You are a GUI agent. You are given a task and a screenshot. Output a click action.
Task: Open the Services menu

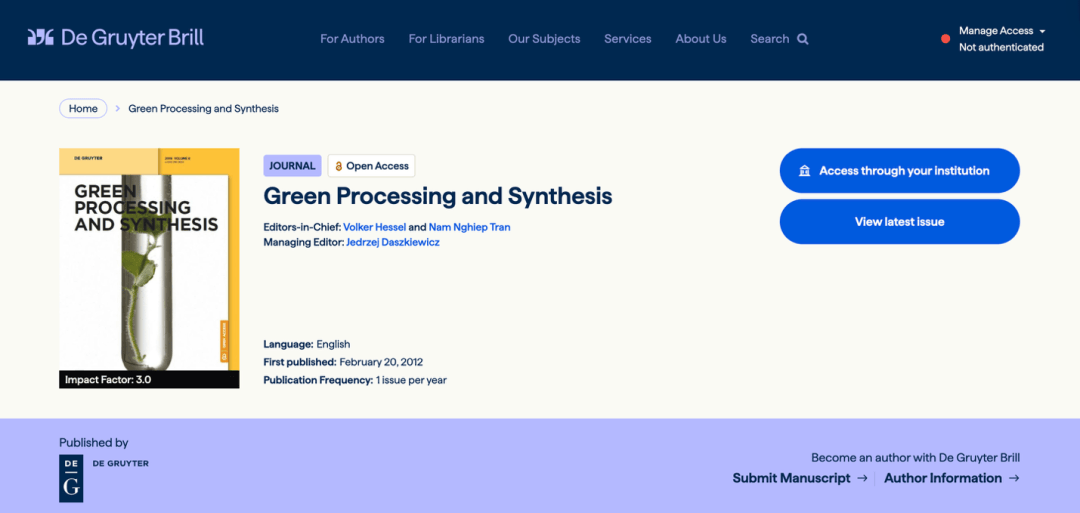pos(627,39)
